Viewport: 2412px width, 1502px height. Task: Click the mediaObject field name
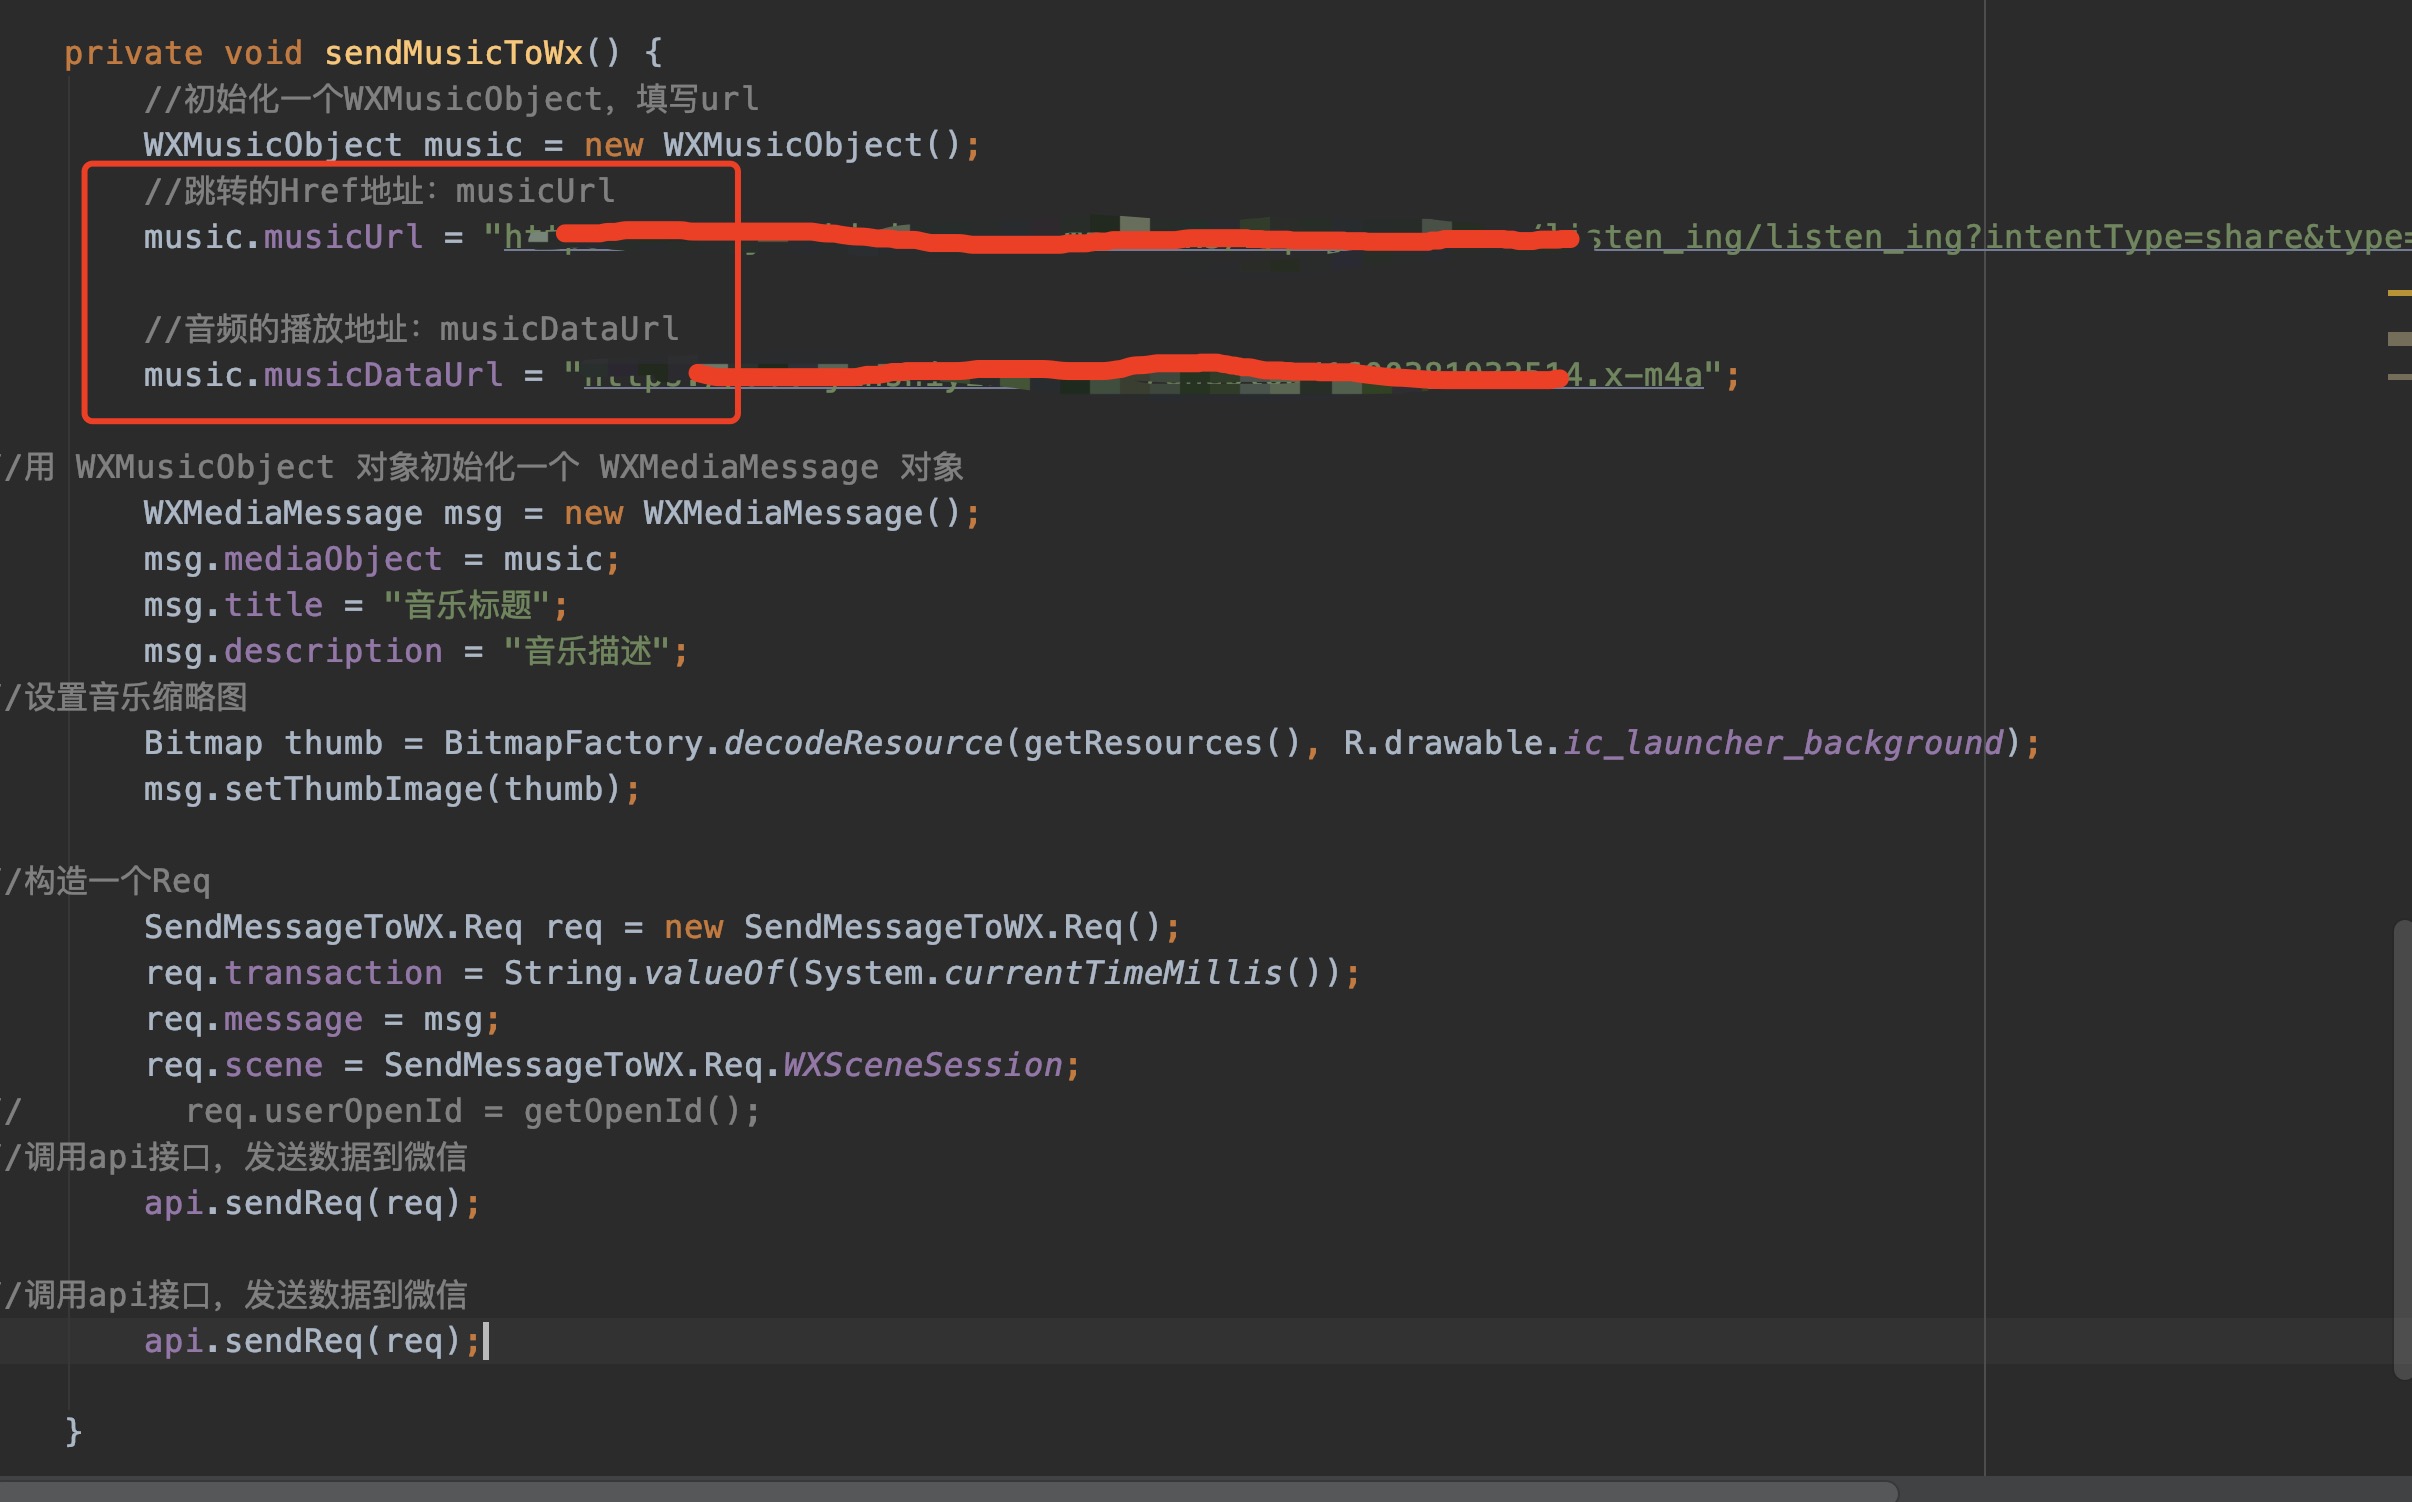tap(332, 559)
